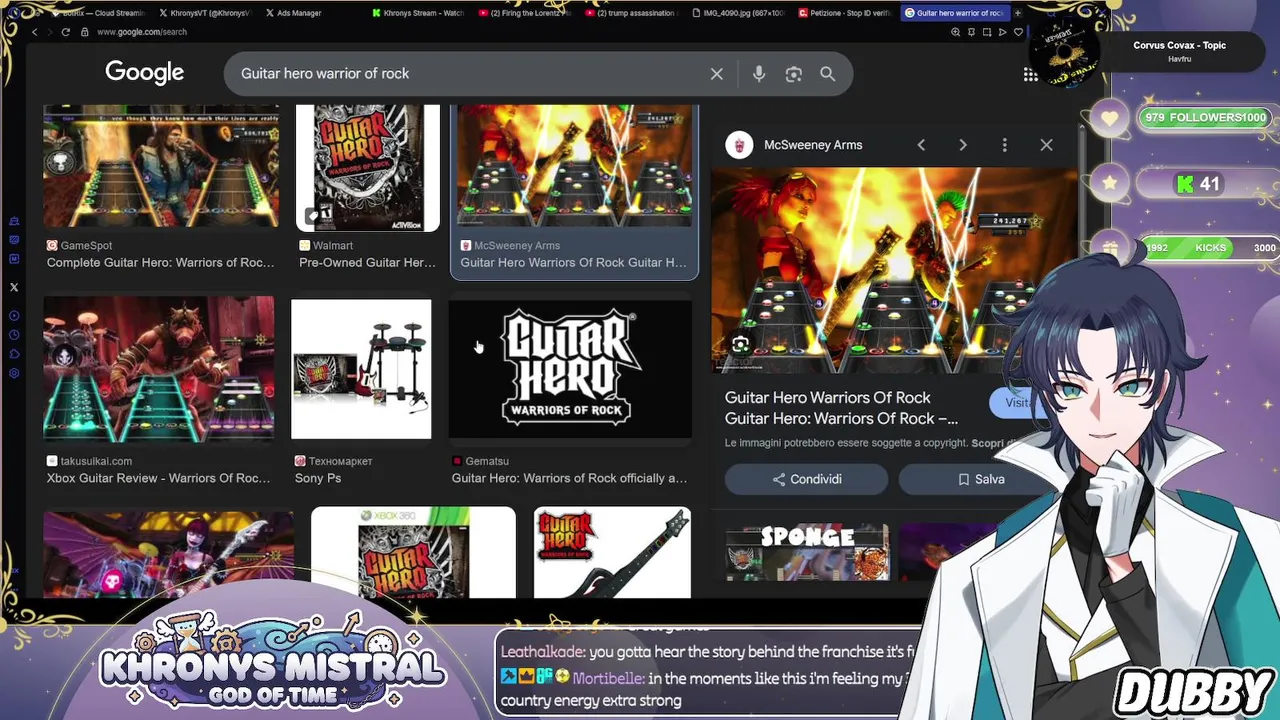Open 'Guitar Hero: Warriors of Rock officially a...' link
This screenshot has height=720, width=1280.
(x=569, y=478)
